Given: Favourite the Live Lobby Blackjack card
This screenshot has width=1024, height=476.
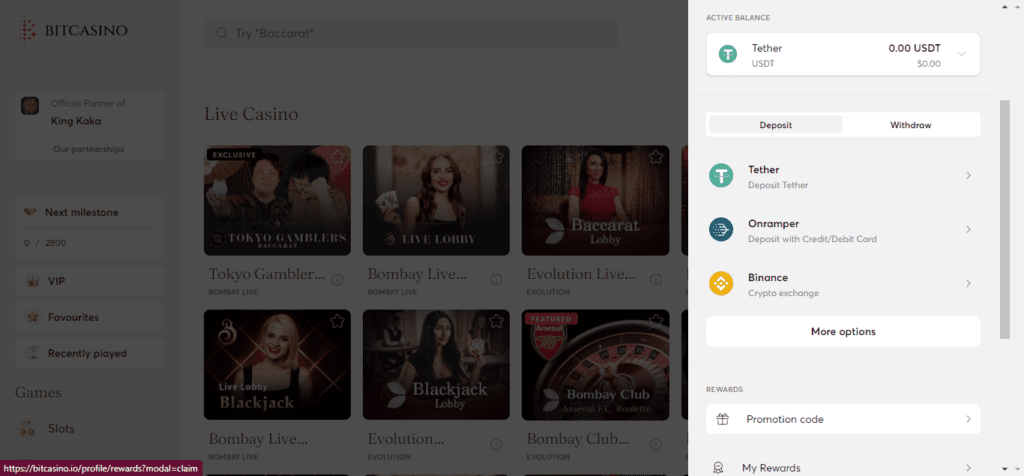Looking at the screenshot, I should tap(337, 321).
